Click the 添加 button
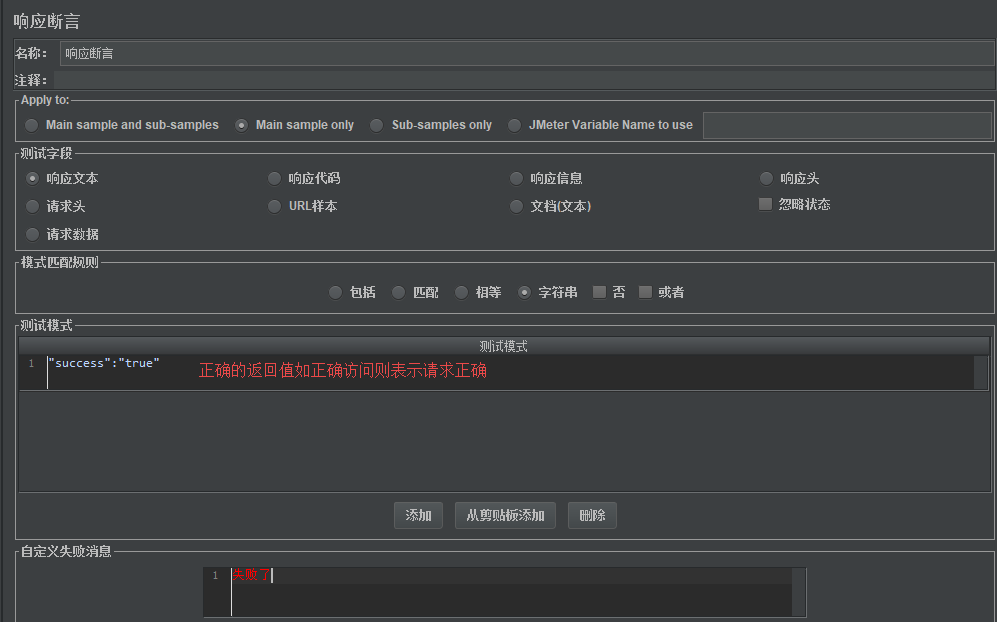 418,515
